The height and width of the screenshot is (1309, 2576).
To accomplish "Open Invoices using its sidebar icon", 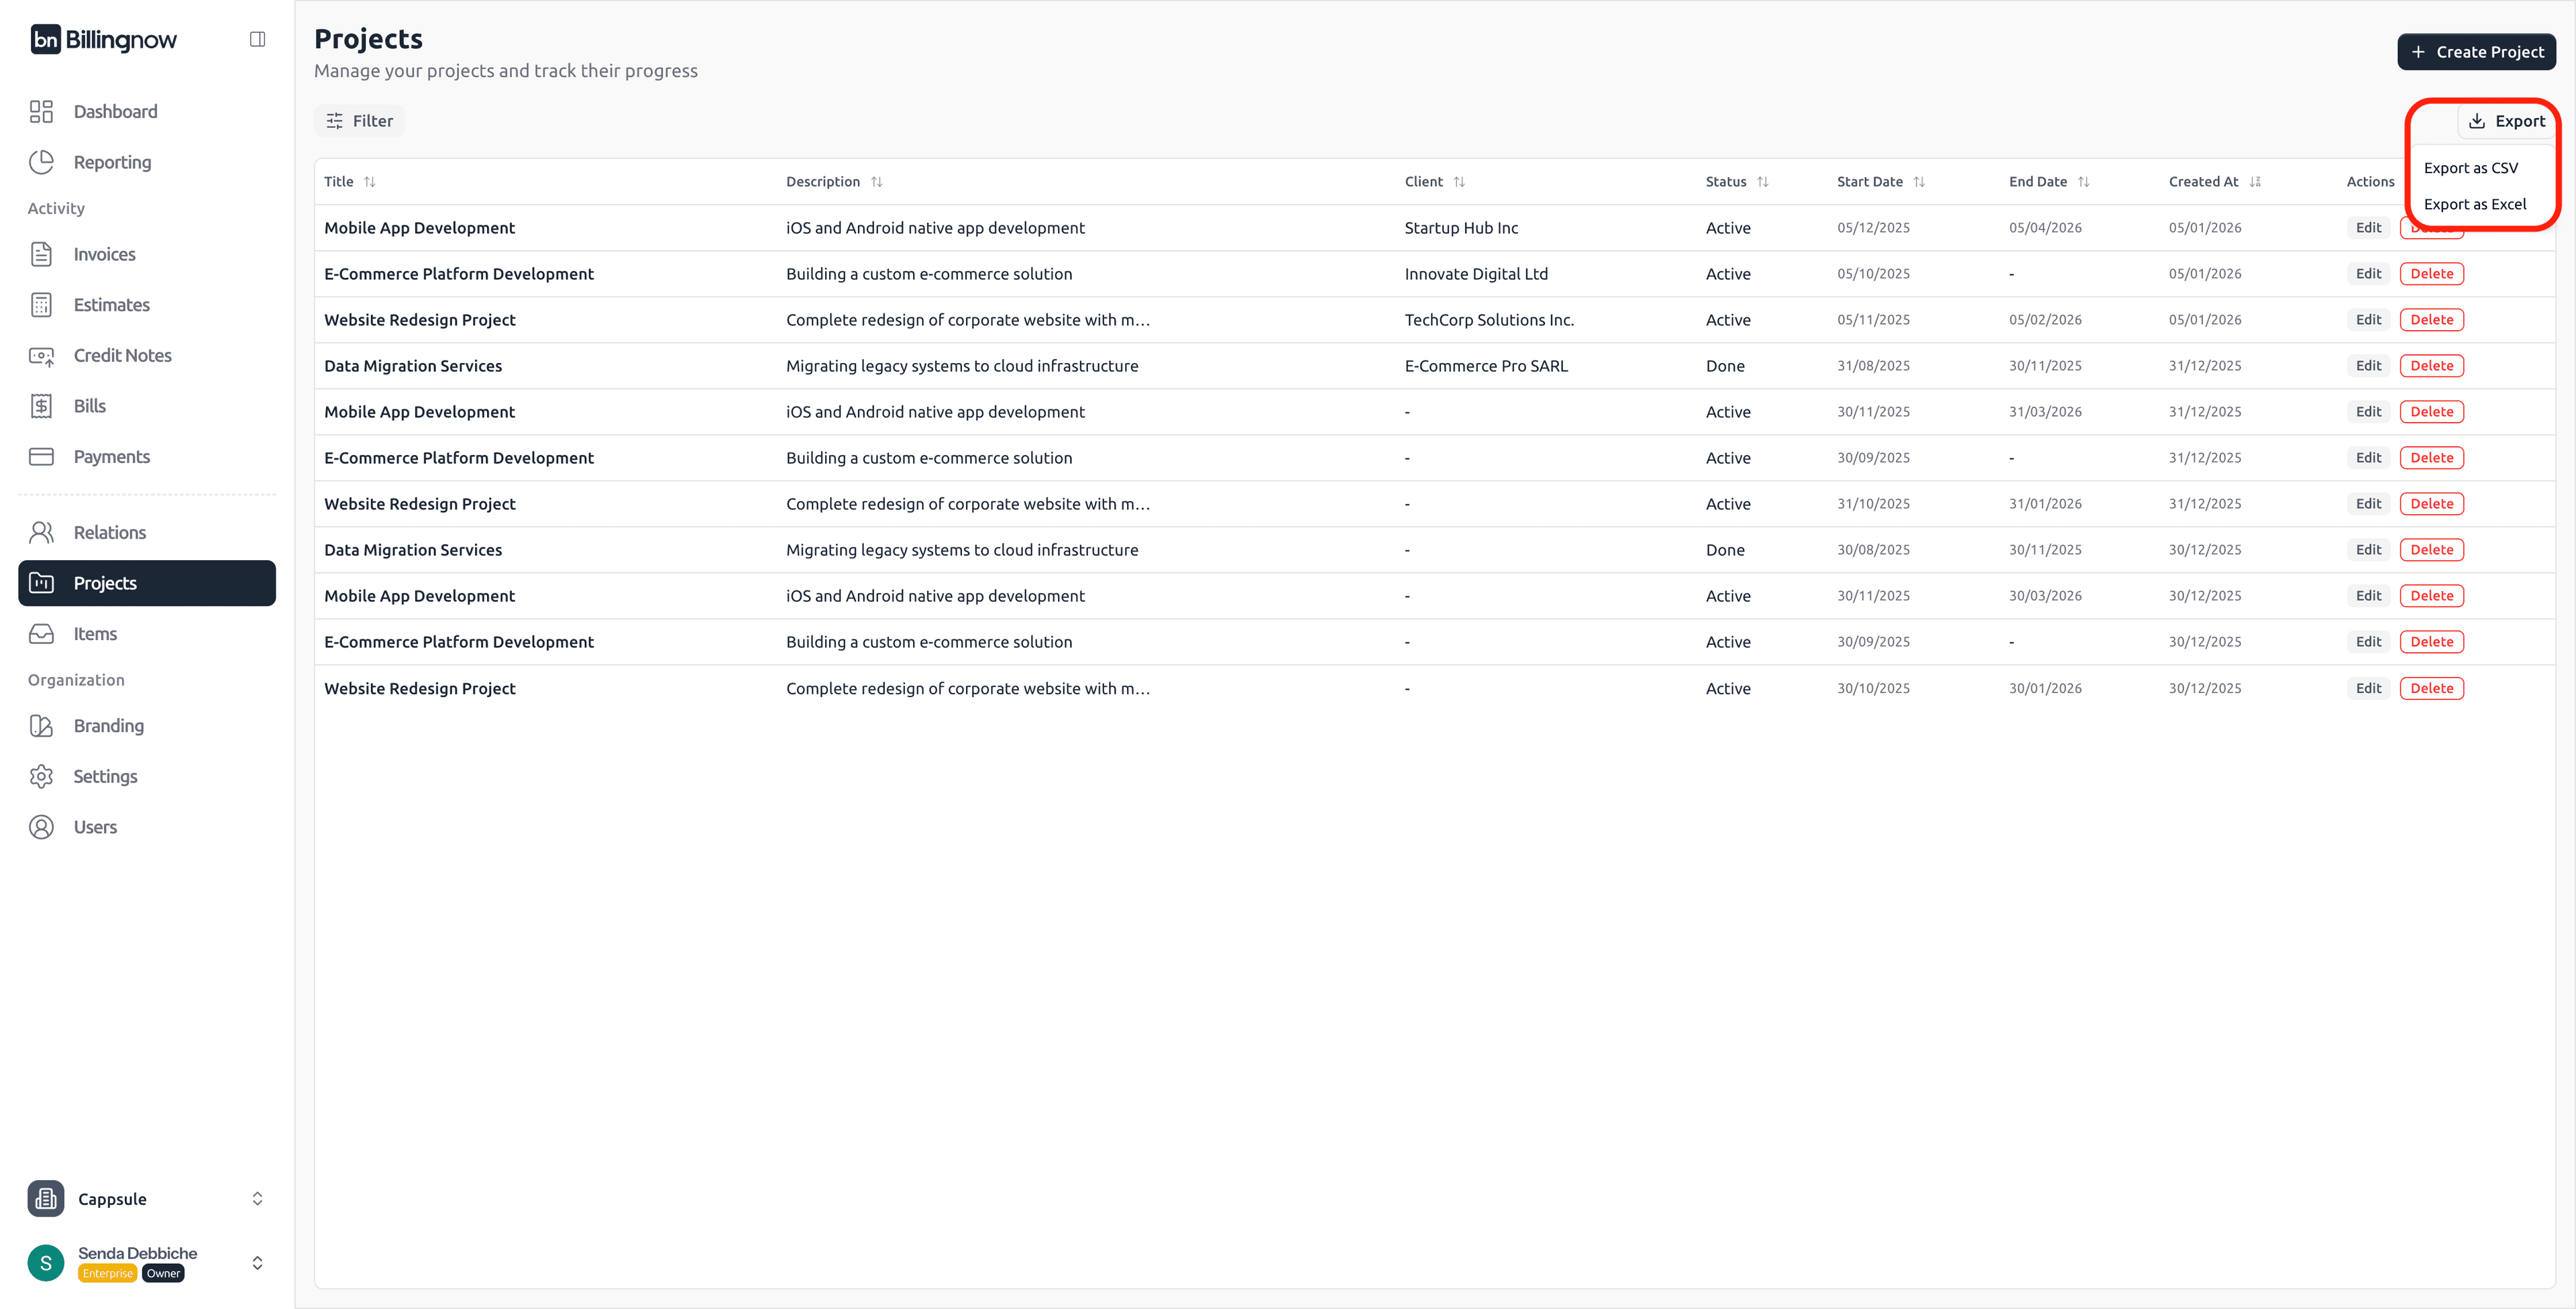I will 41,254.
